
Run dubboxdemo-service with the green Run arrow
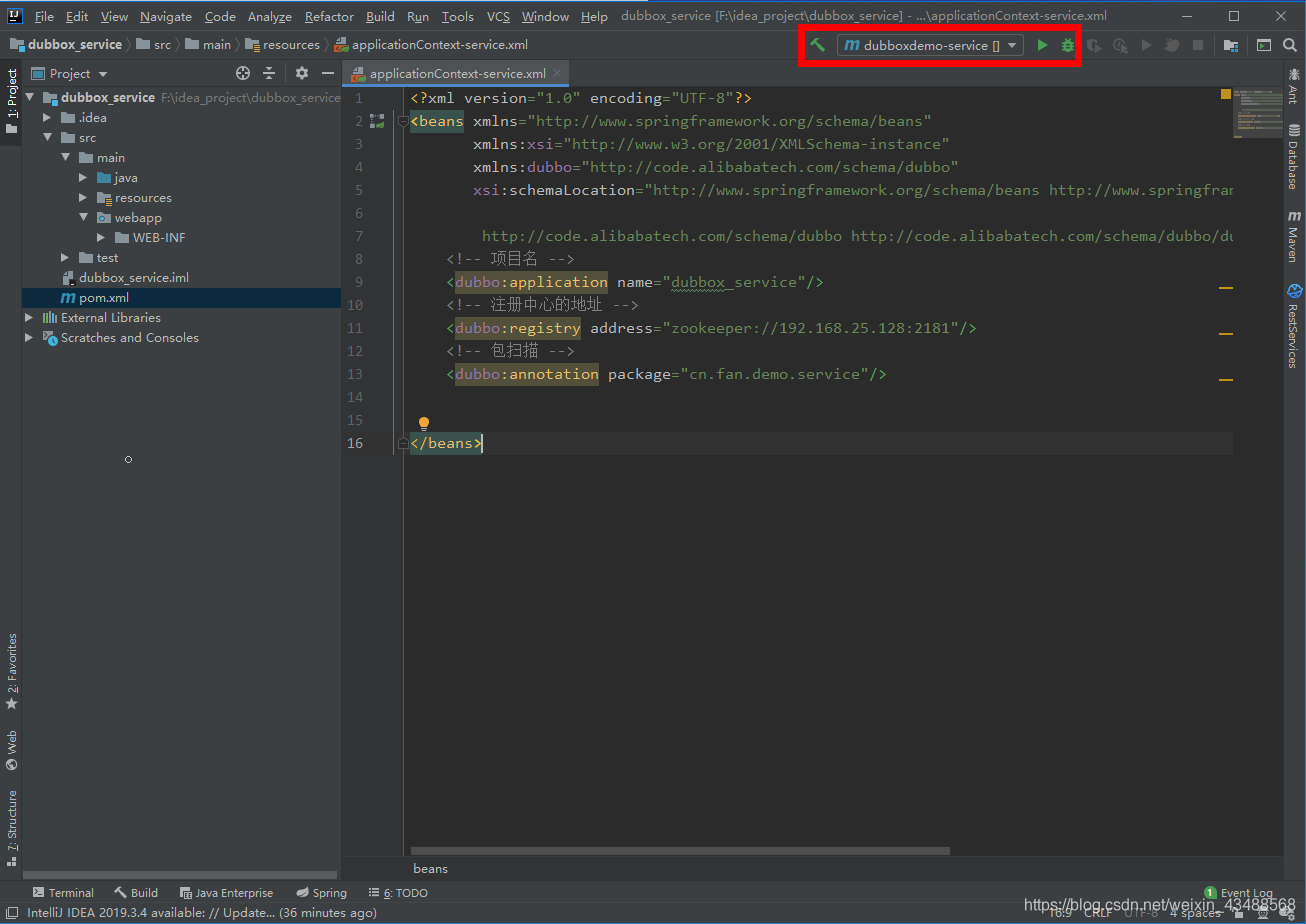tap(1041, 45)
